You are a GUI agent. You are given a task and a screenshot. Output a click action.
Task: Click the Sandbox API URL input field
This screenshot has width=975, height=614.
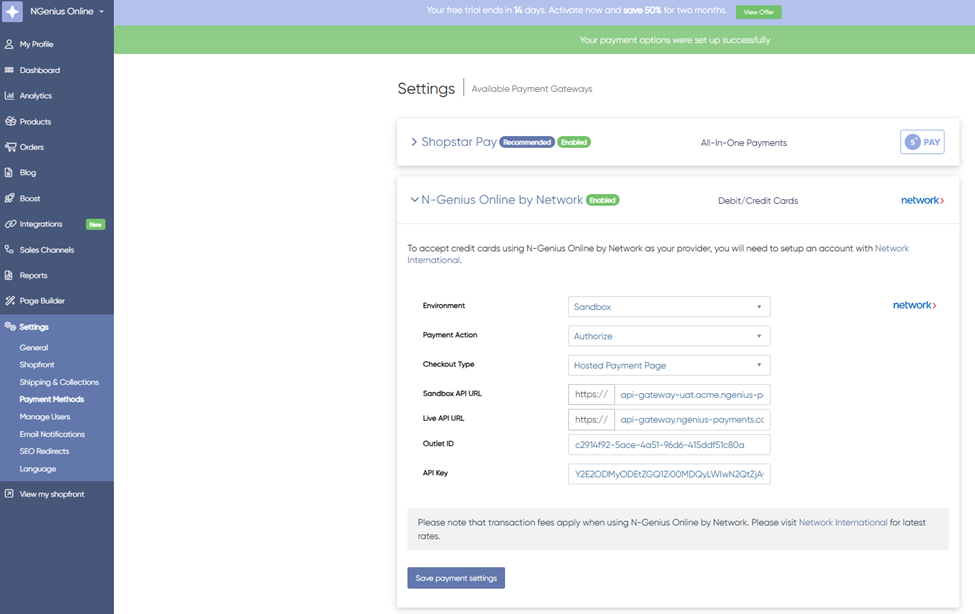click(x=692, y=394)
